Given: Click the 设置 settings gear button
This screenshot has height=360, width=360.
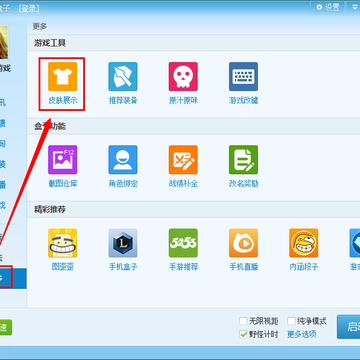Looking at the screenshot, I should click(328, 7).
